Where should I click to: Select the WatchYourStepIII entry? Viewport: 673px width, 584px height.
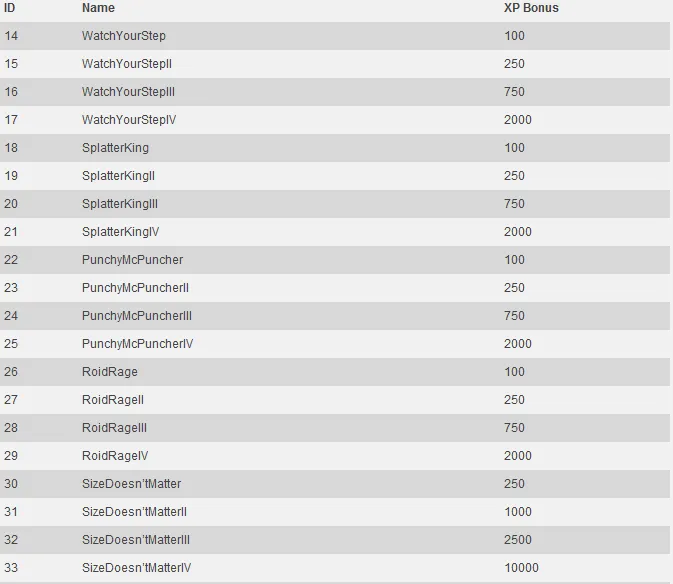tap(129, 92)
